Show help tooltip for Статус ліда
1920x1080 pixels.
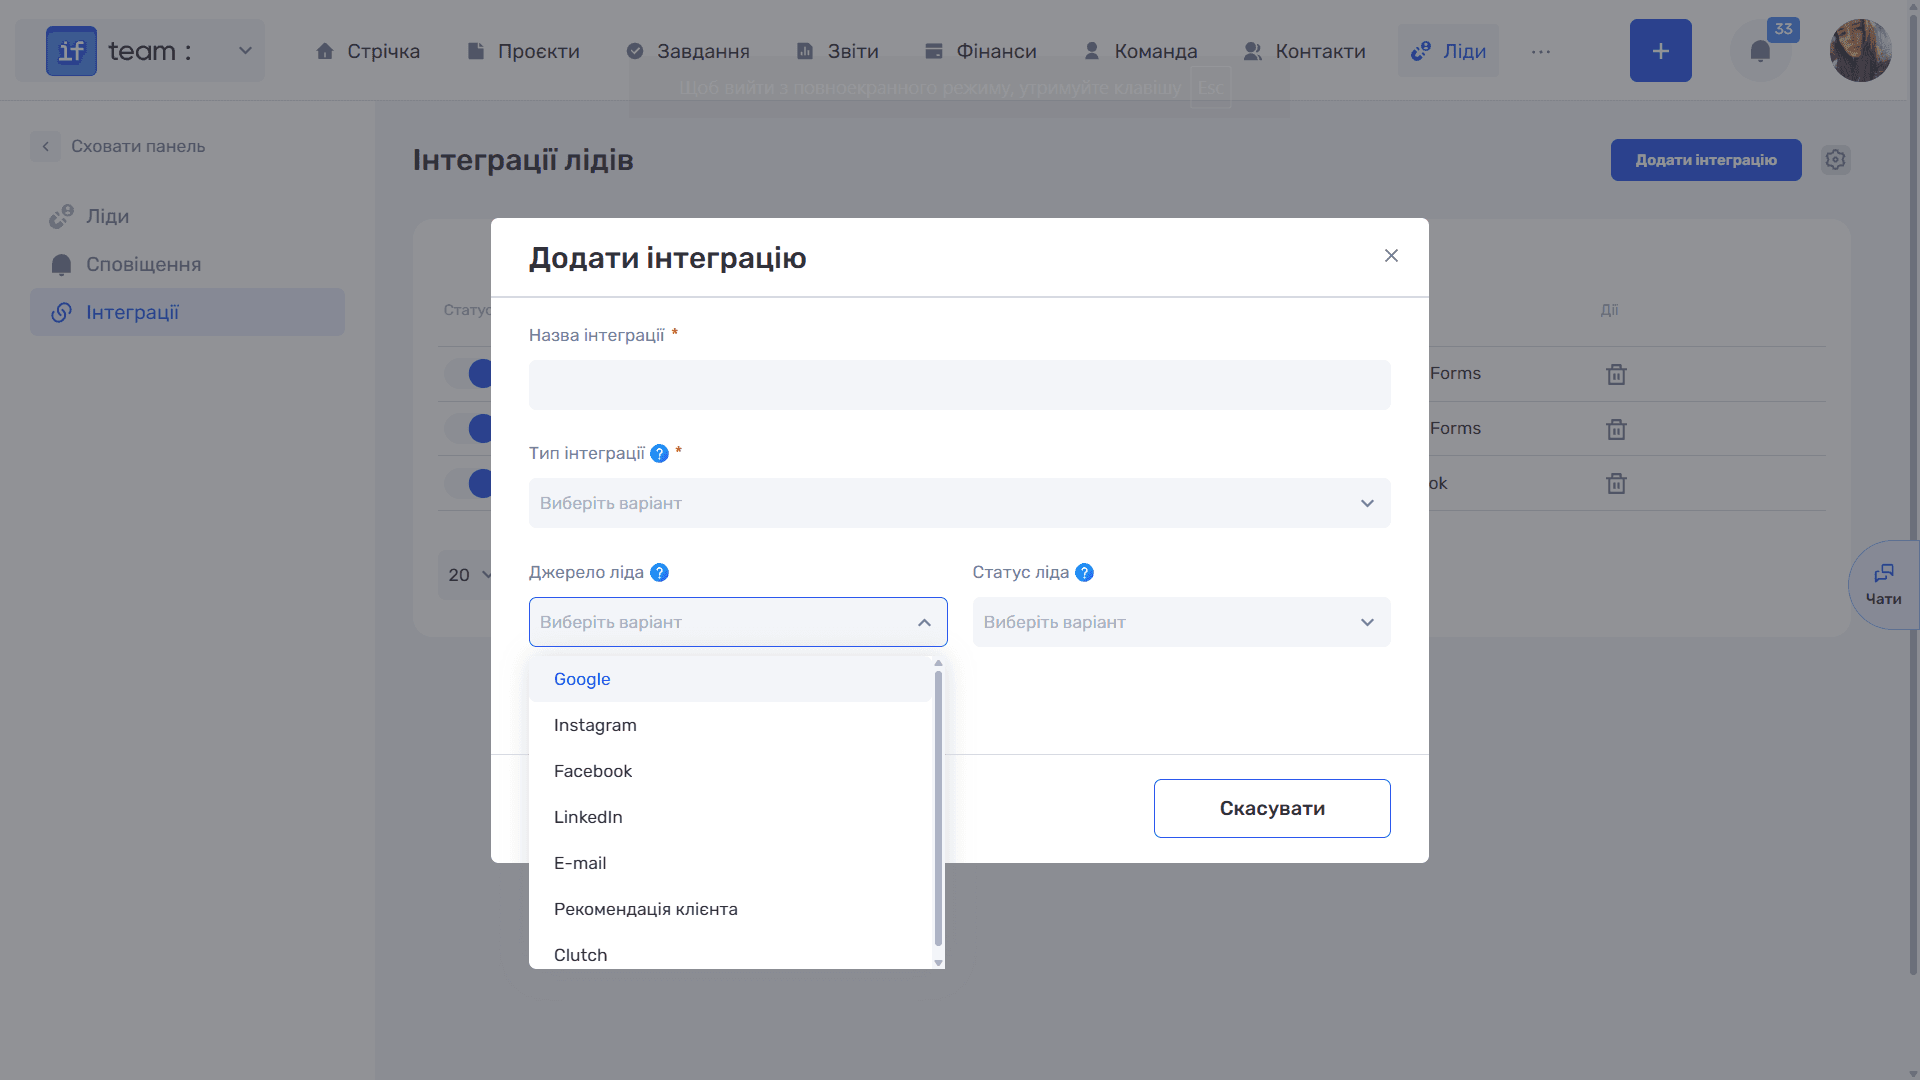point(1084,573)
